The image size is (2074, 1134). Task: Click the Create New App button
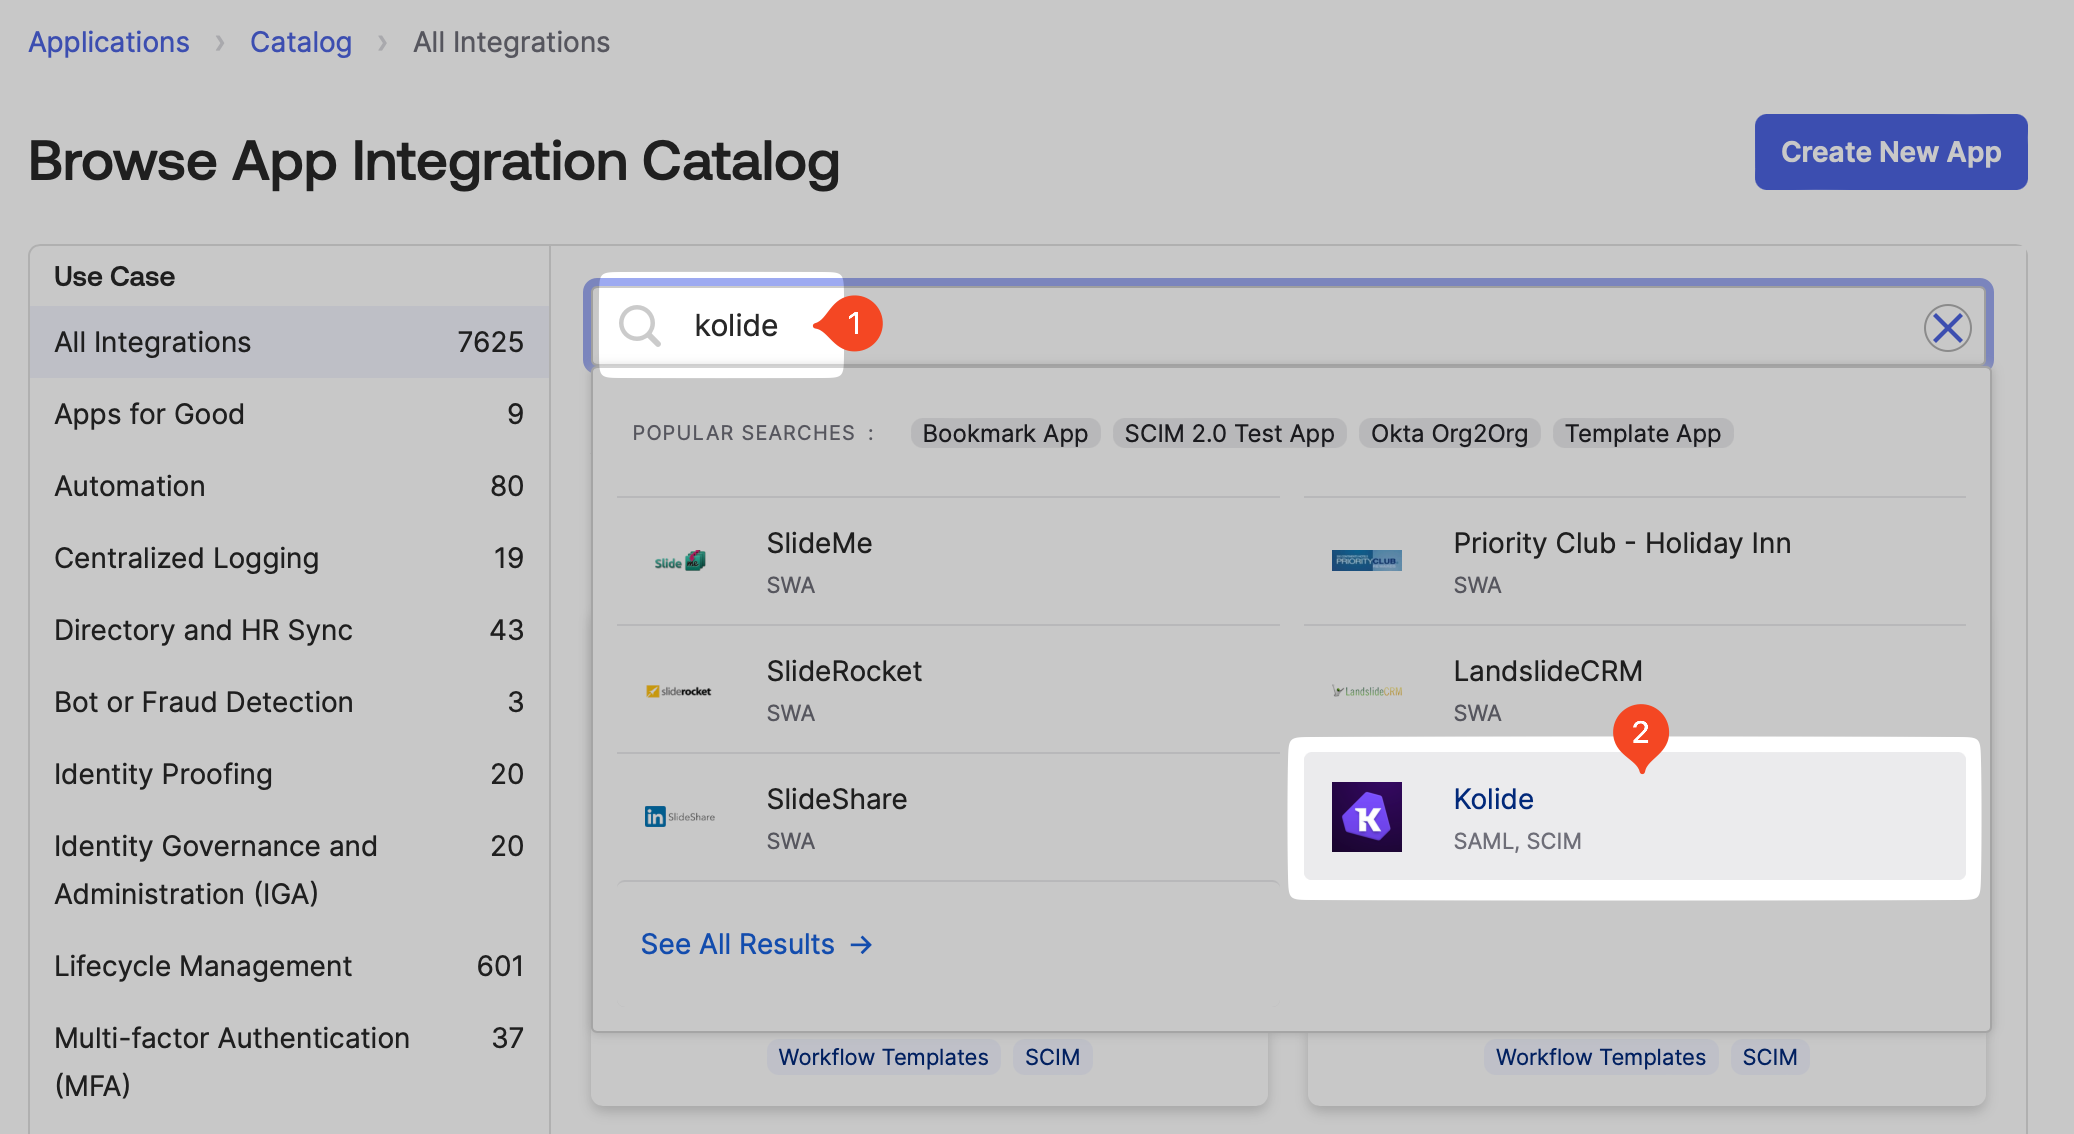[x=1890, y=152]
